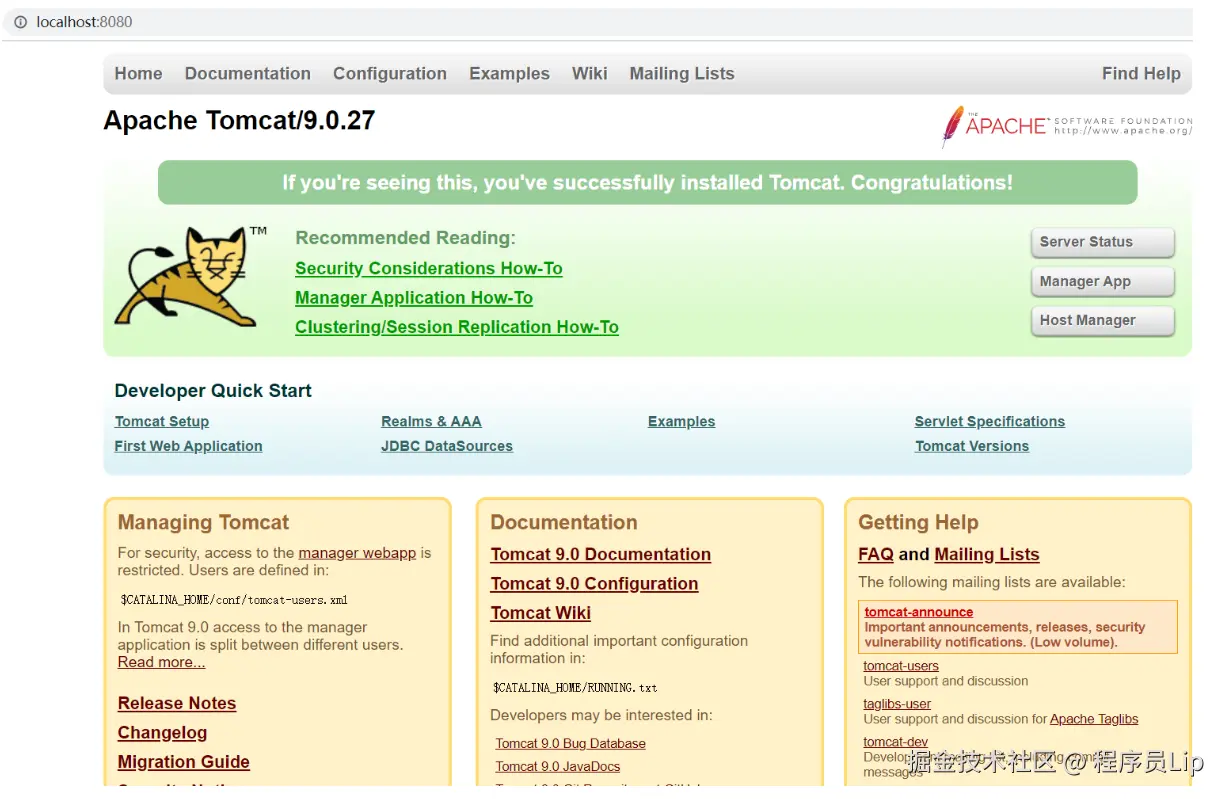Click the Developer Quick Start heading
The width and height of the screenshot is (1227, 799).
213,391
